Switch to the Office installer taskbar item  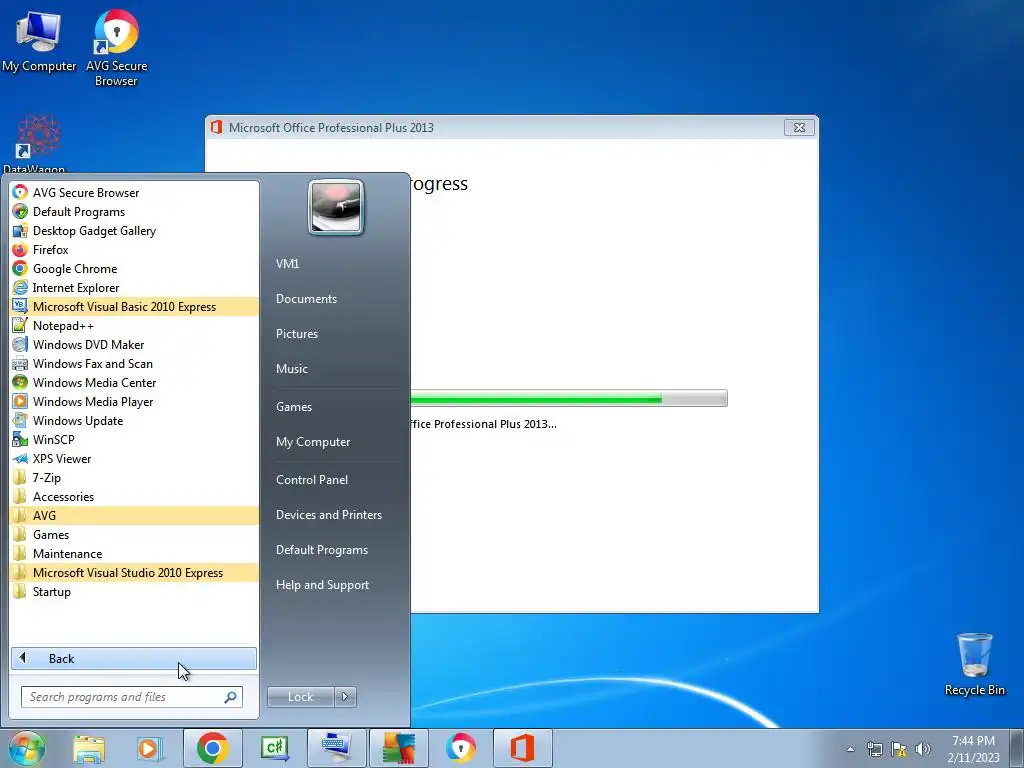[522, 748]
